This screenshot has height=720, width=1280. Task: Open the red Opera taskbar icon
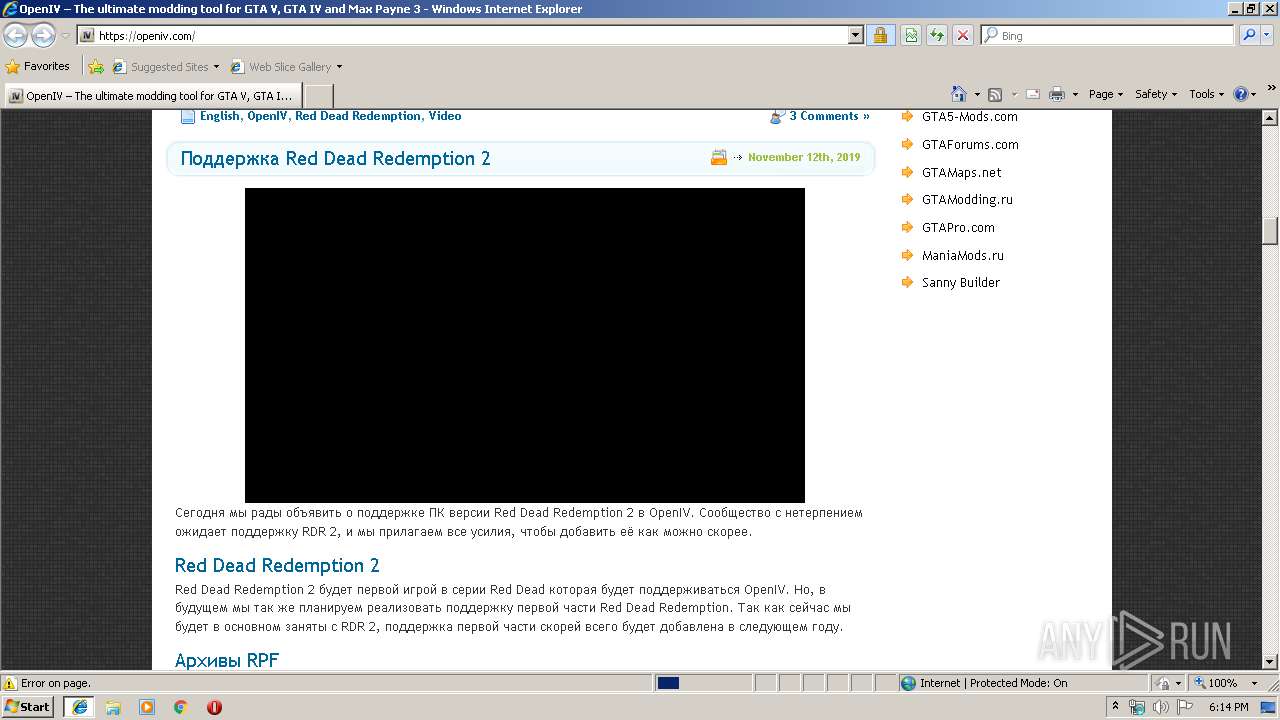tap(214, 707)
